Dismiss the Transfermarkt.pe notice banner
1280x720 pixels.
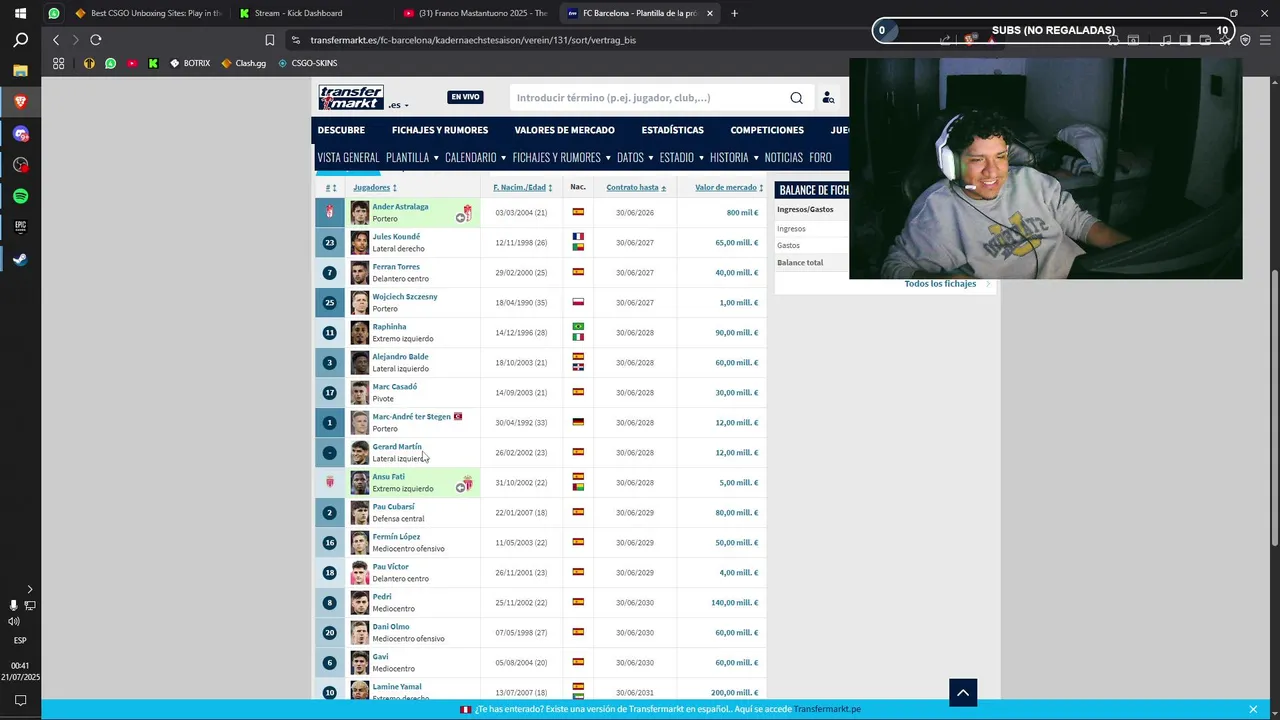1253,709
